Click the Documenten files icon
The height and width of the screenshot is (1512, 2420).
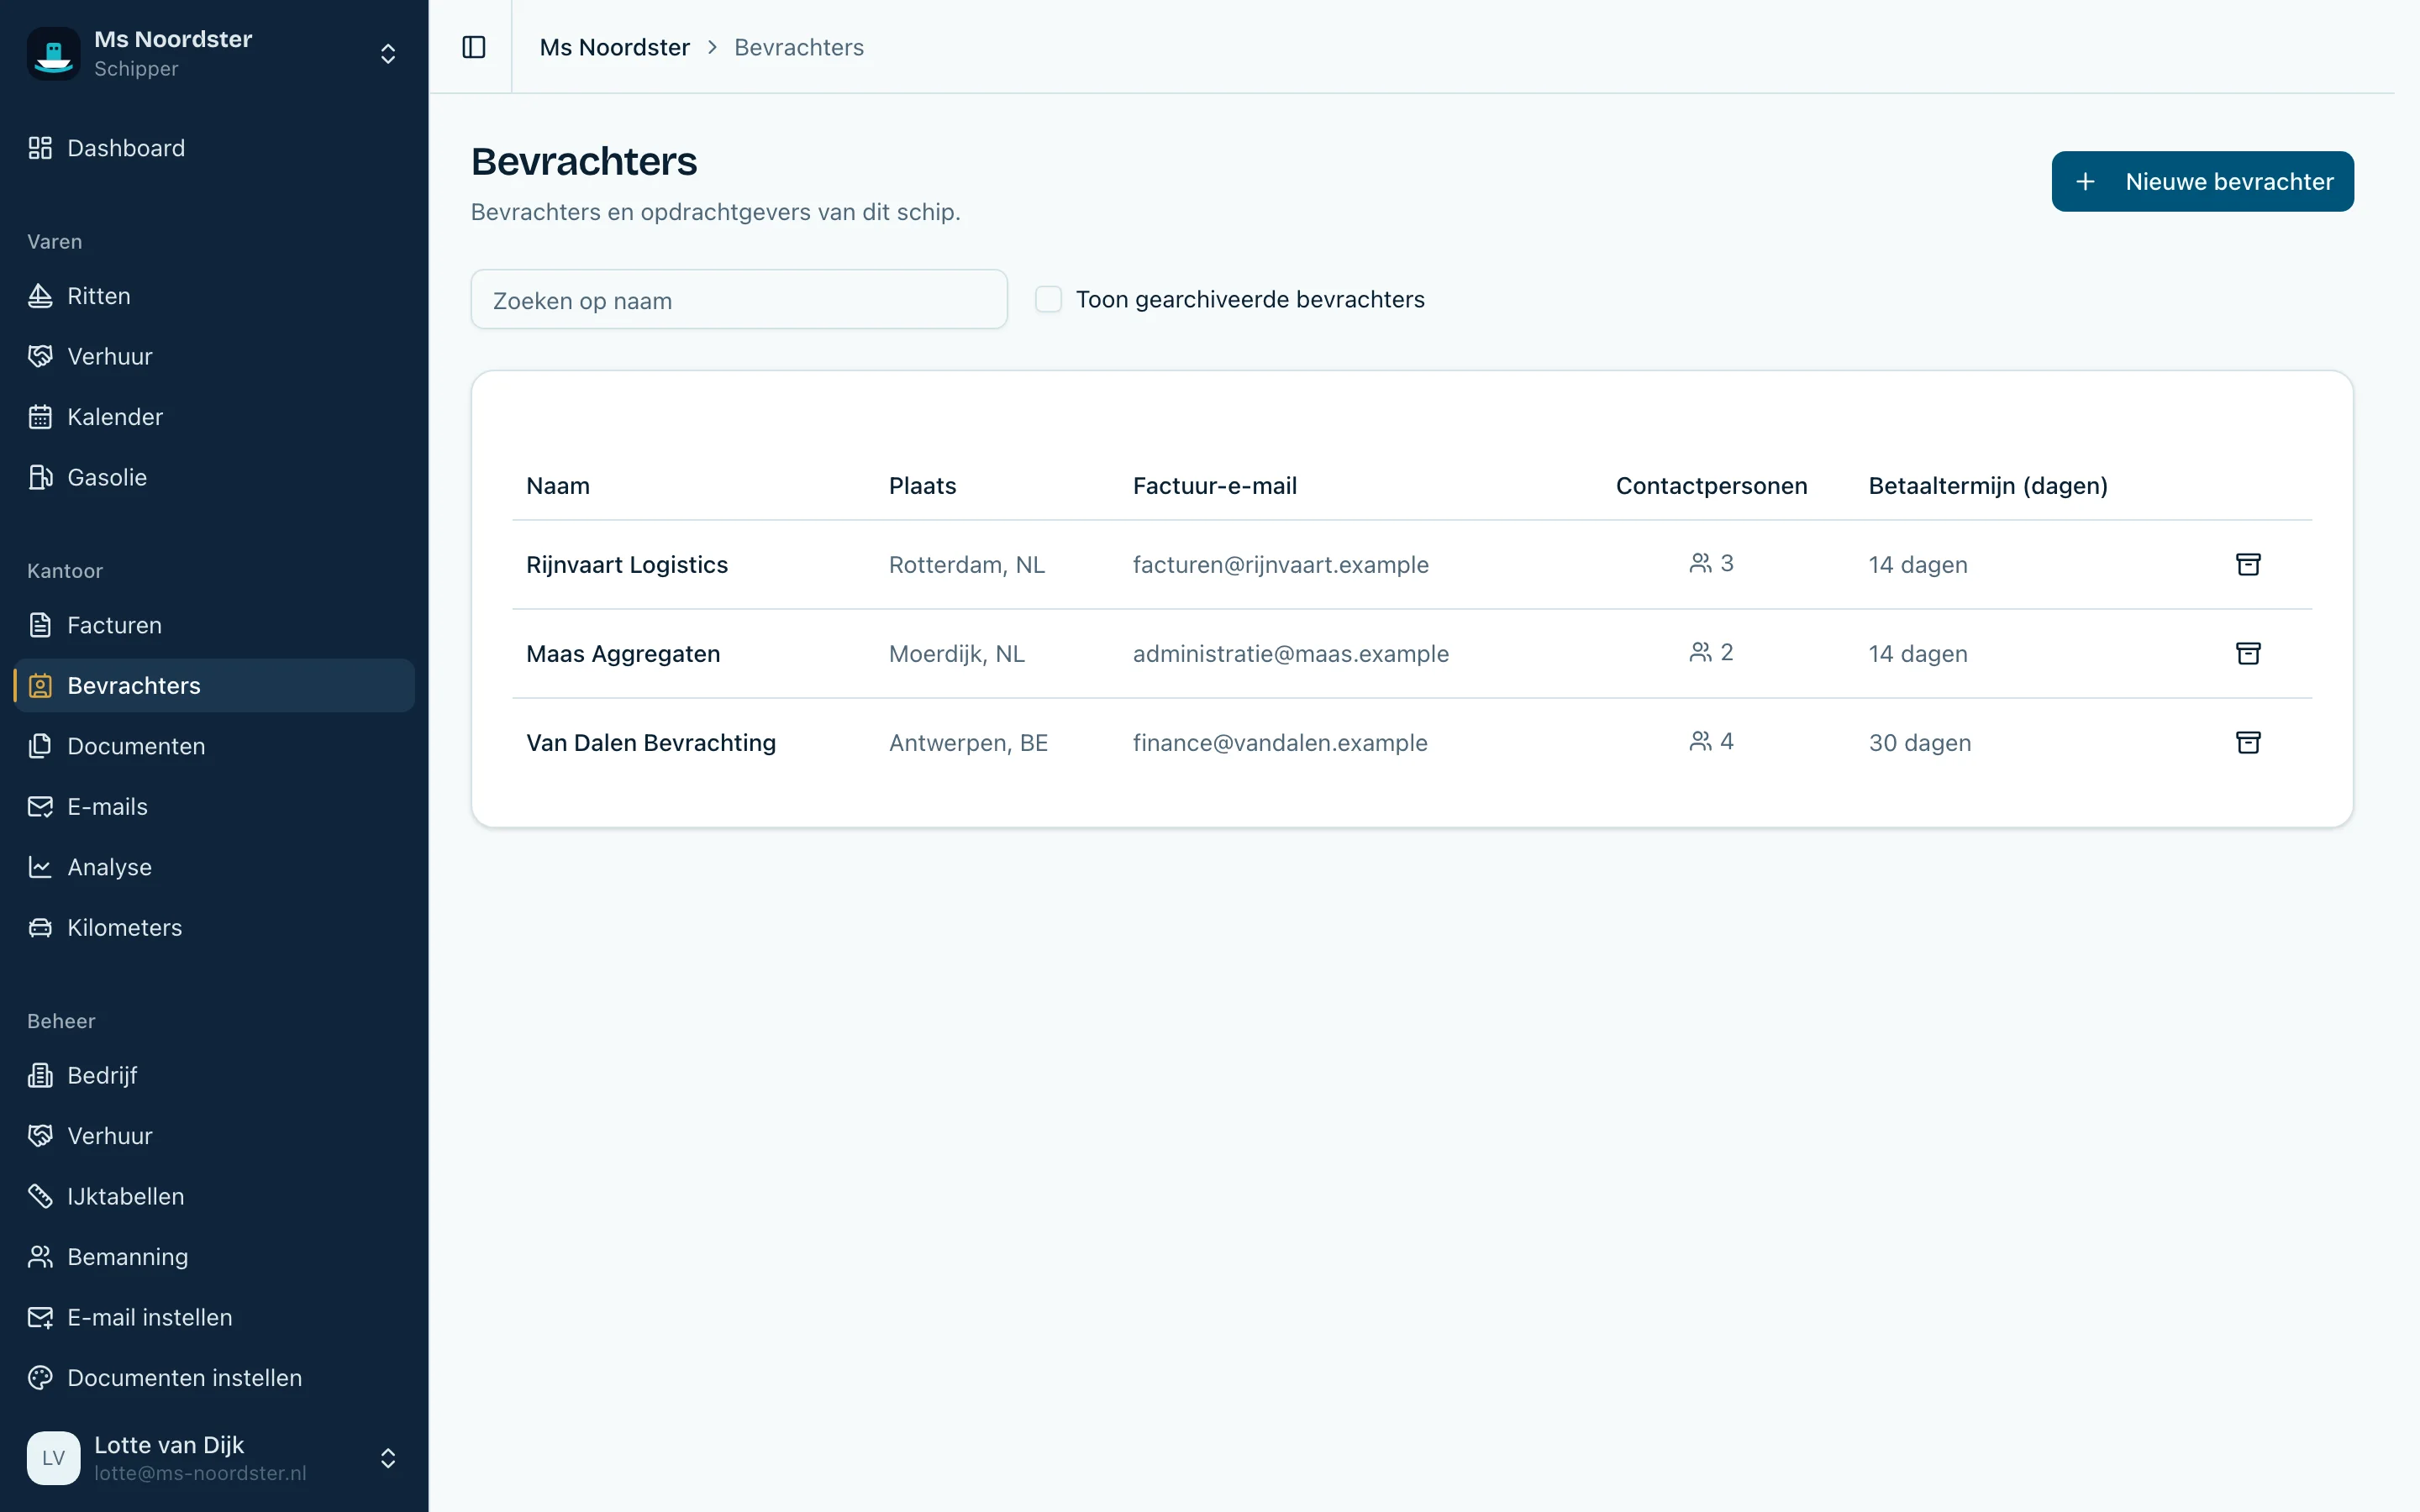click(x=40, y=746)
